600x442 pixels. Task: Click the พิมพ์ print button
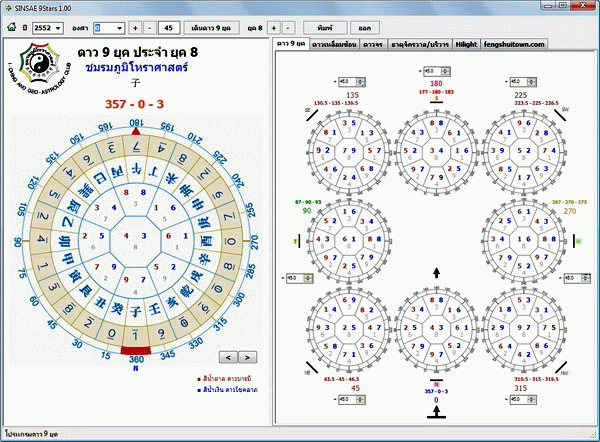click(325, 28)
